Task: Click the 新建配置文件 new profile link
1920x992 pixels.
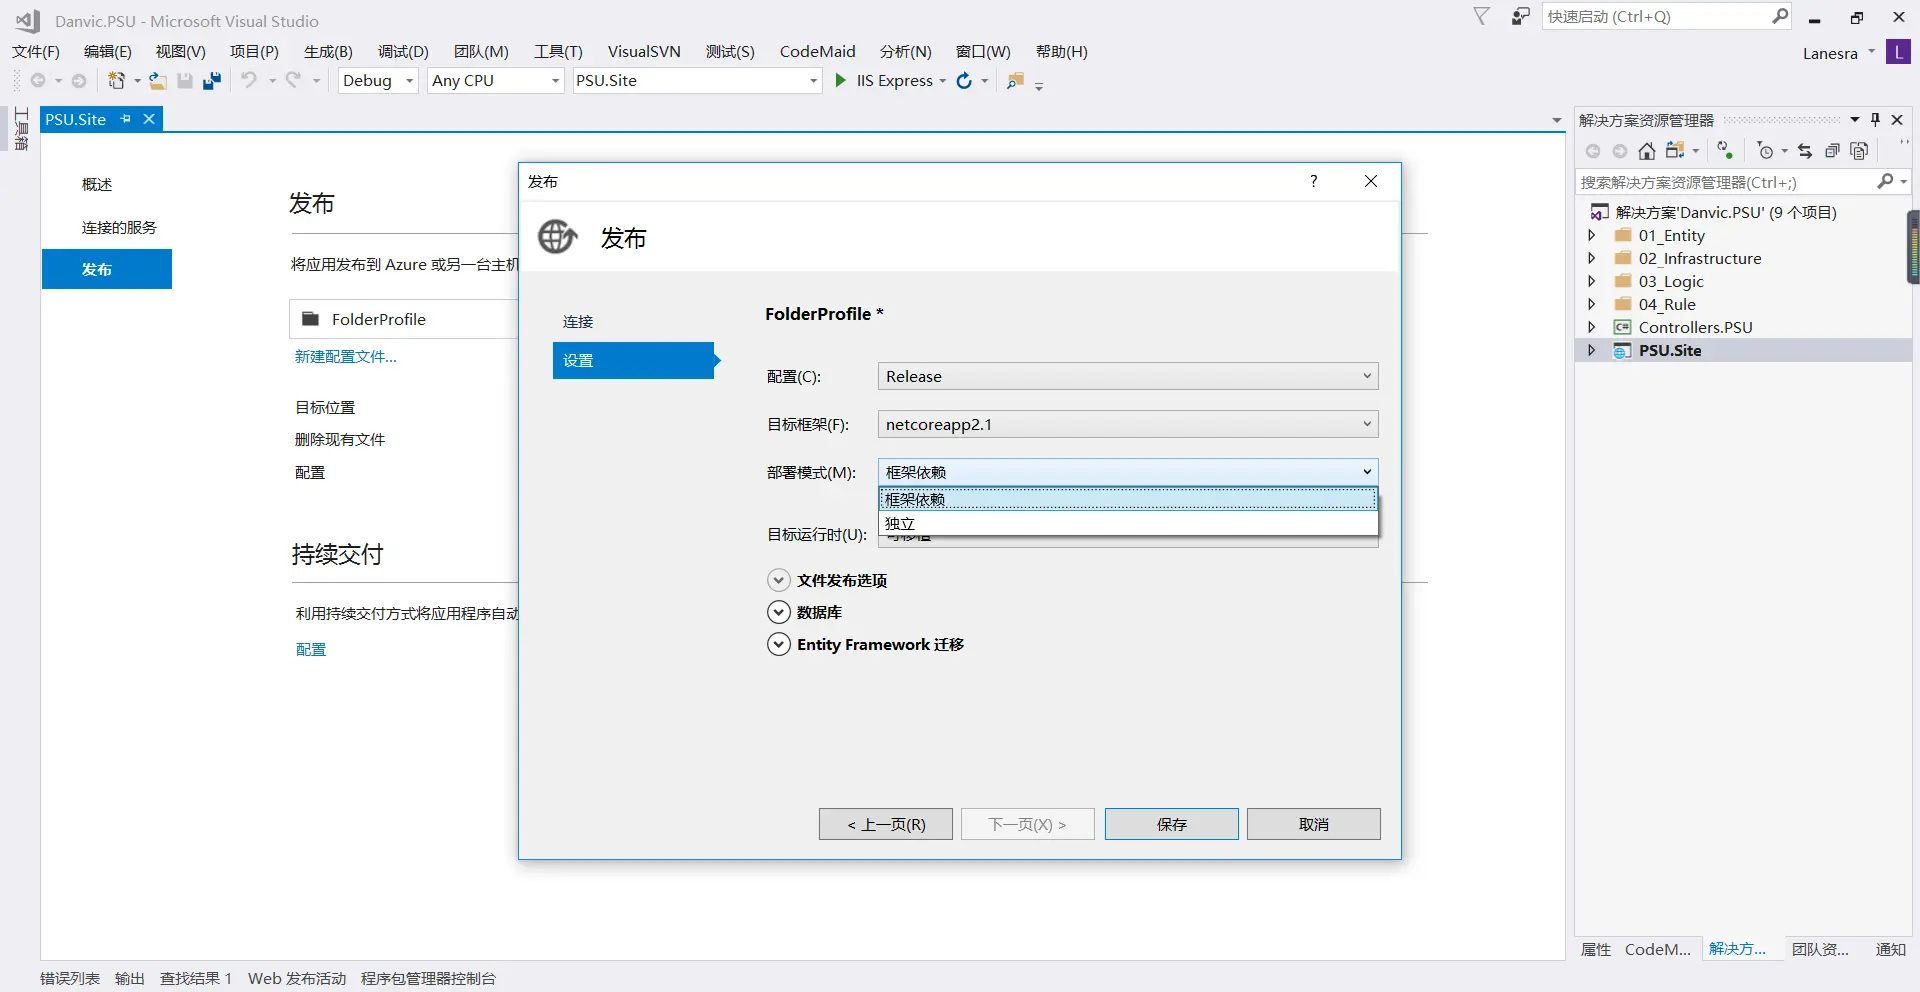Action: click(345, 356)
